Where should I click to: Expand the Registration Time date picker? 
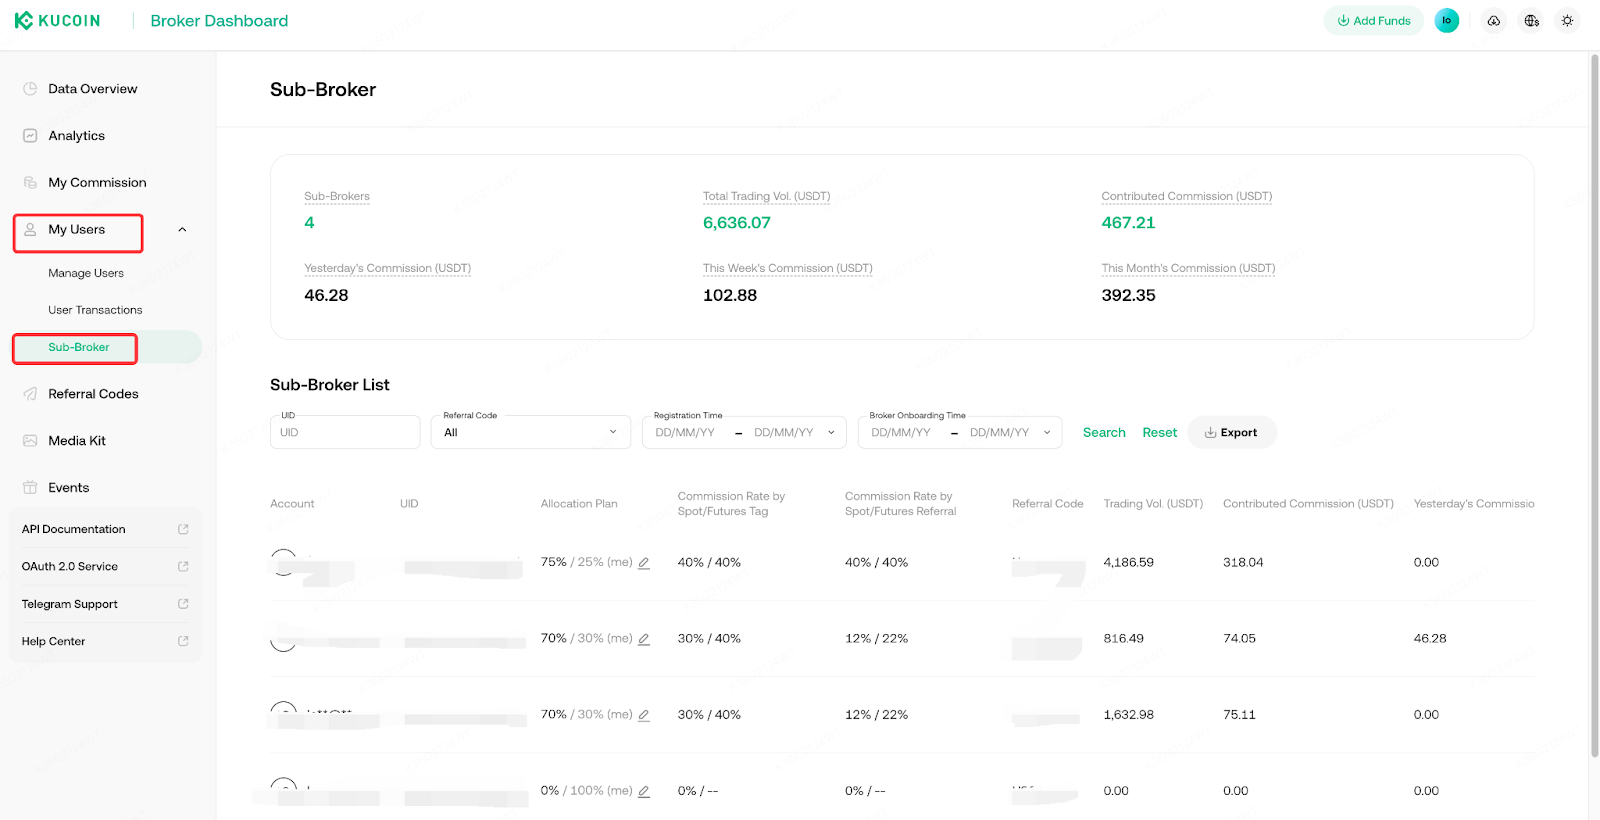coord(831,433)
